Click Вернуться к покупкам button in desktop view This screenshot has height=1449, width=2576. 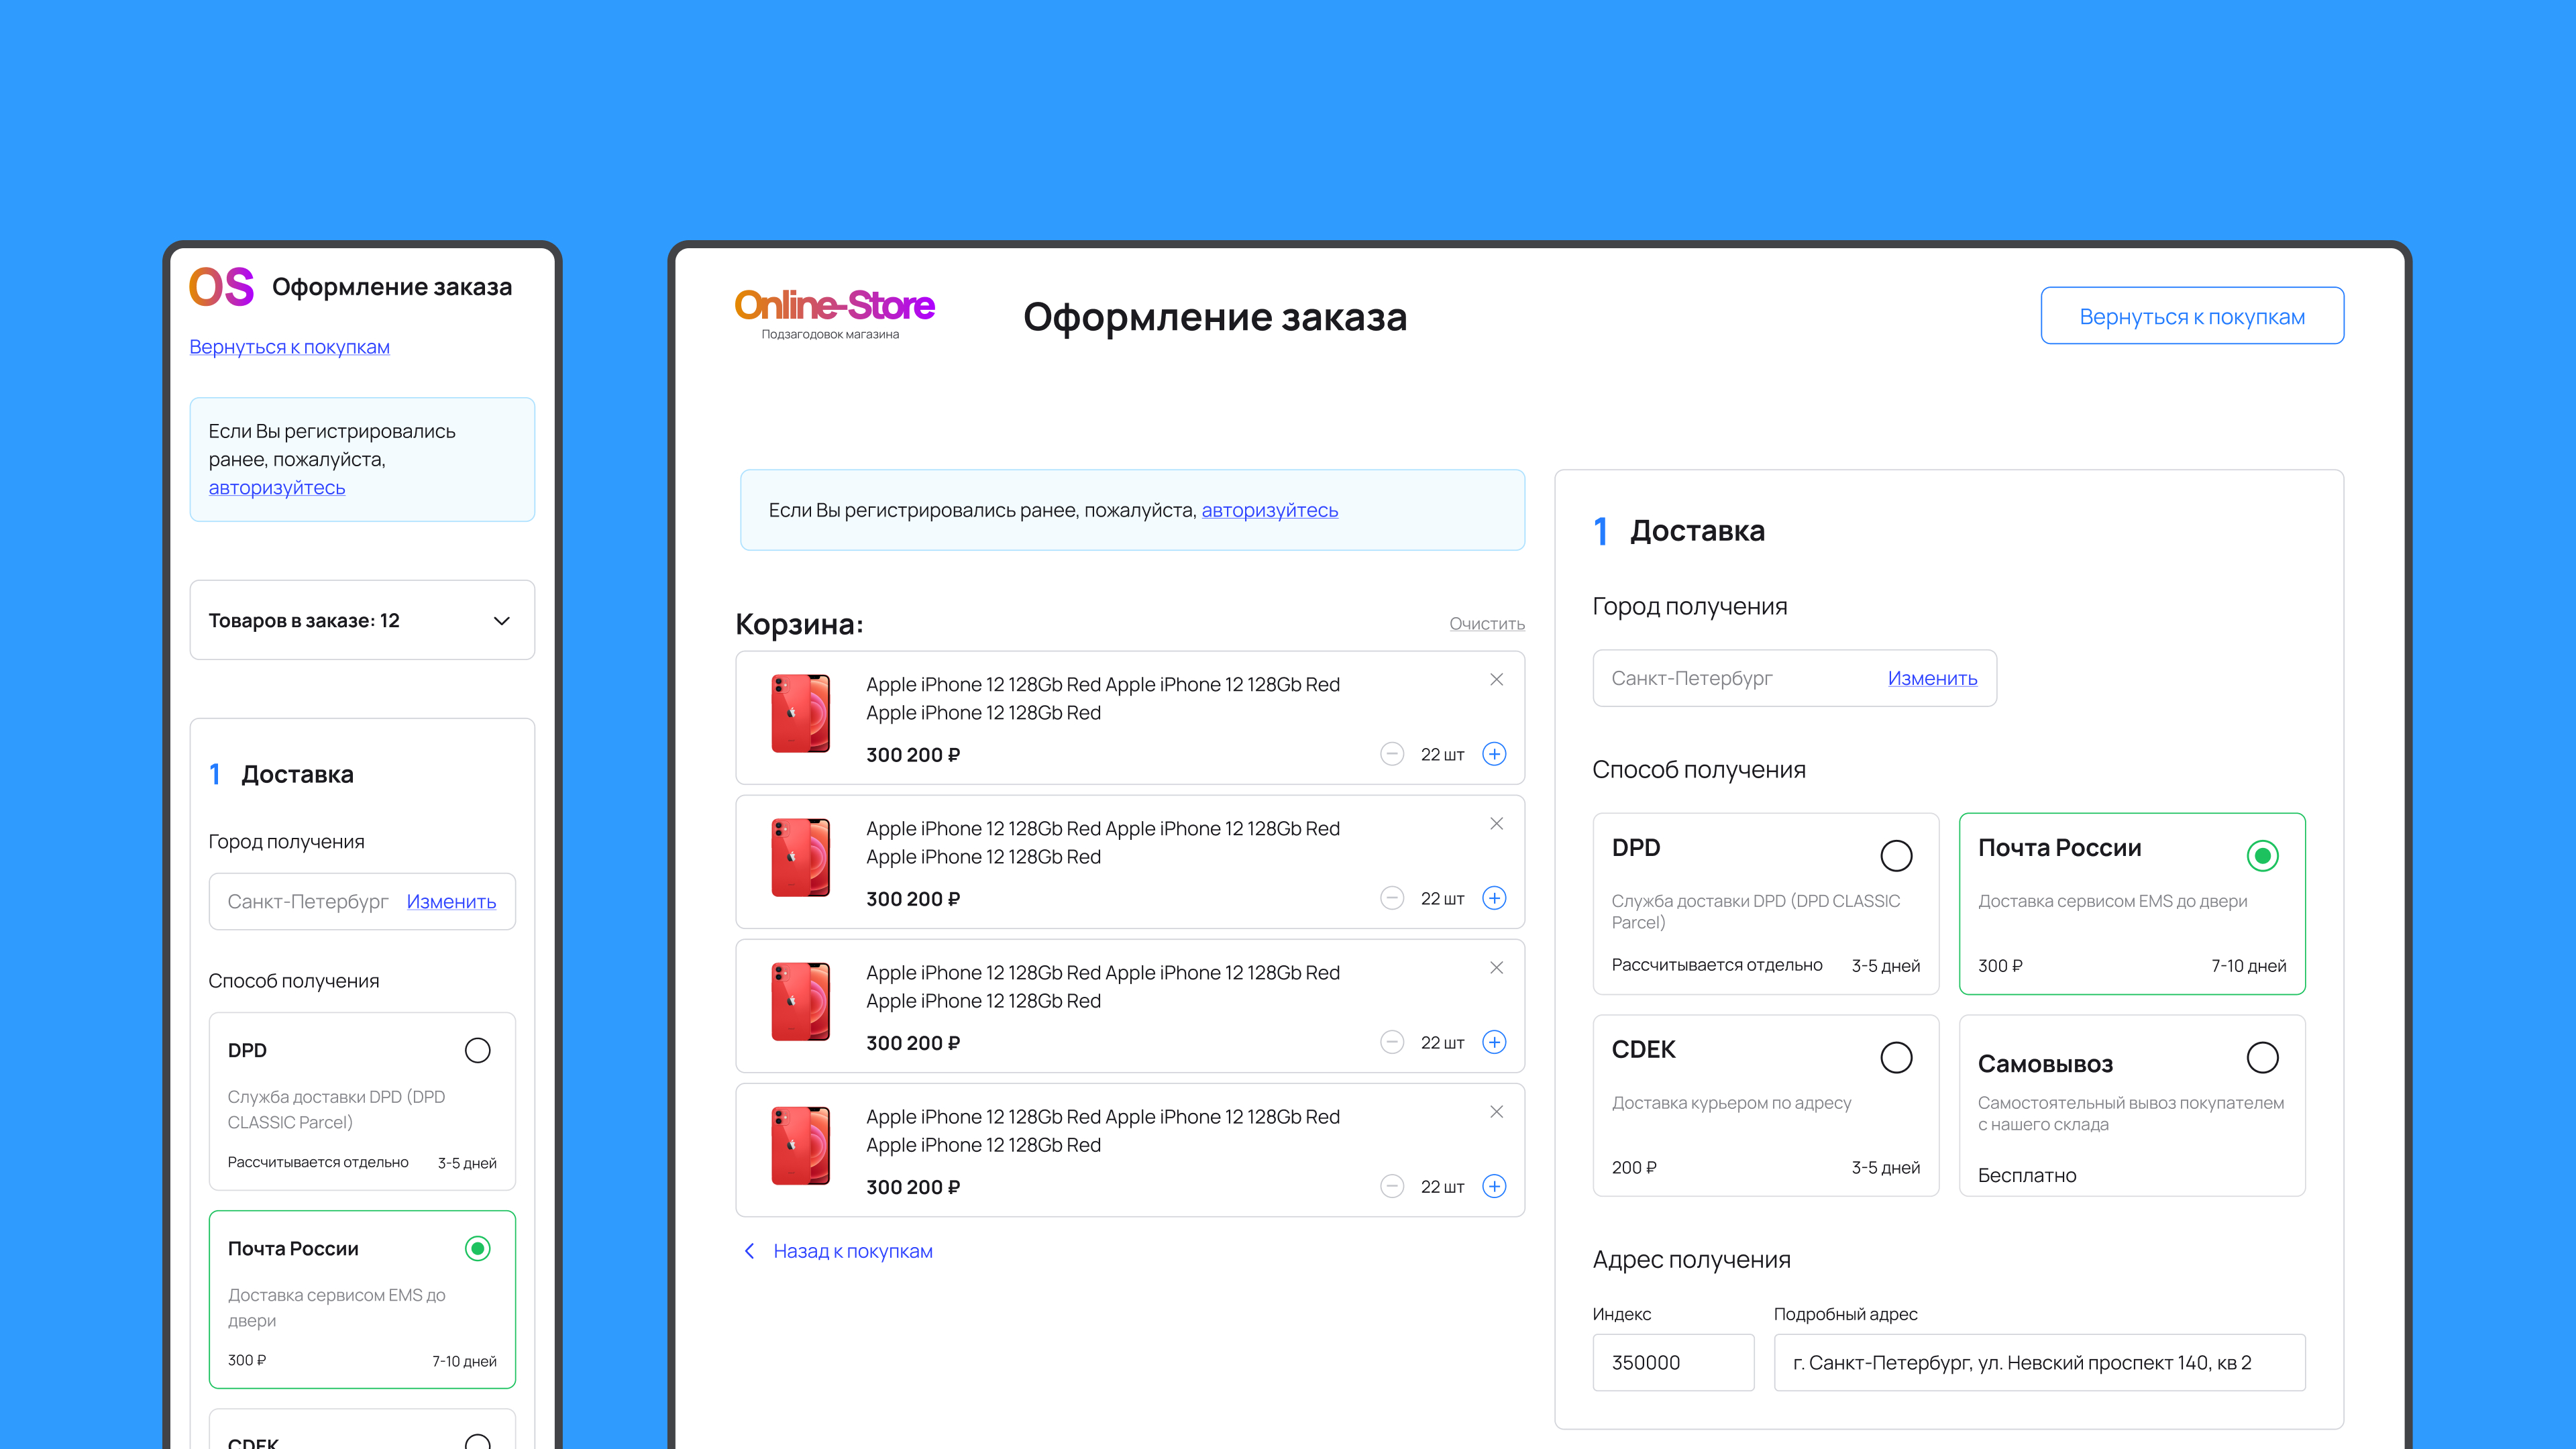(2192, 316)
